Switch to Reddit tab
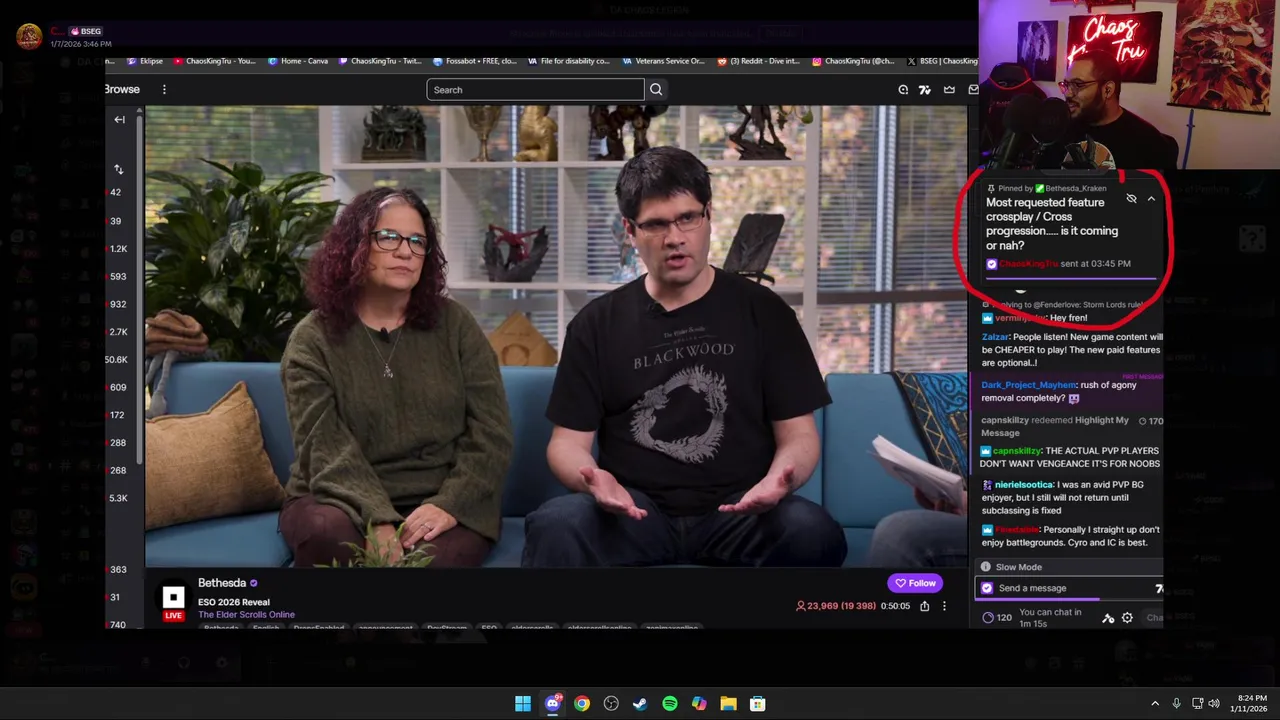The width and height of the screenshot is (1280, 720). [759, 61]
